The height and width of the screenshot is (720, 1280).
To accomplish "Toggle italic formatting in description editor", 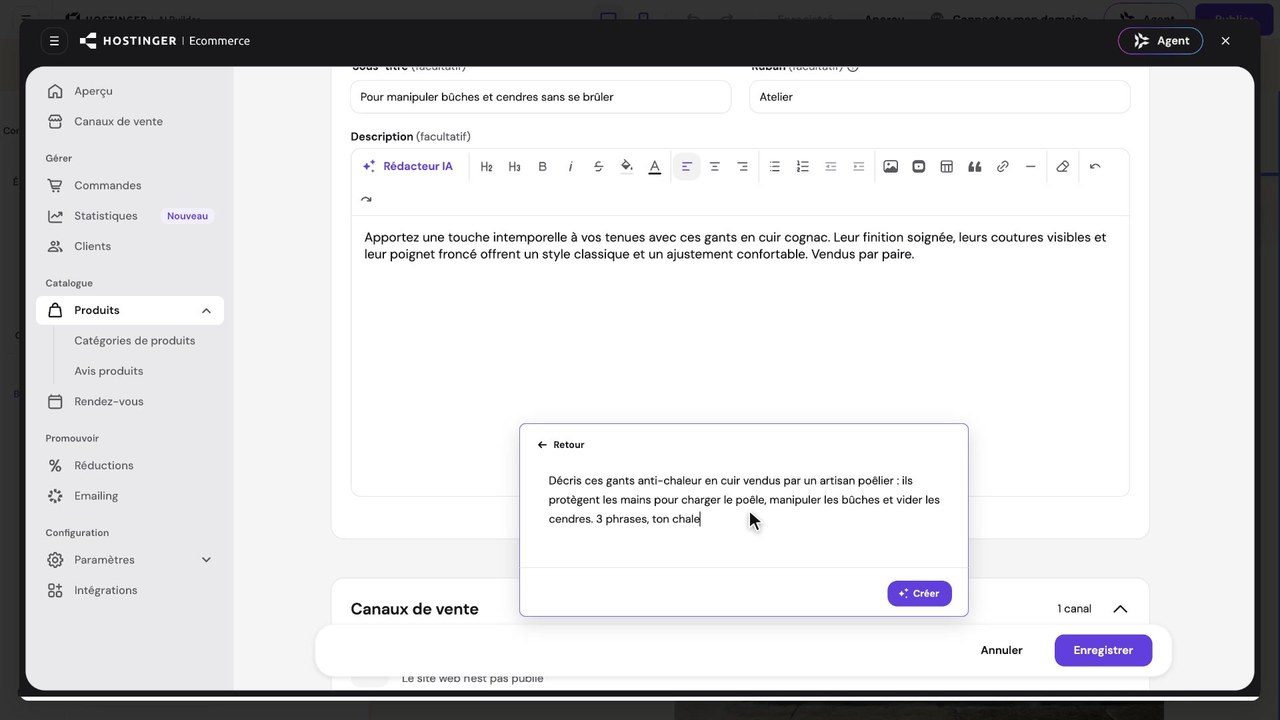I will [x=571, y=167].
